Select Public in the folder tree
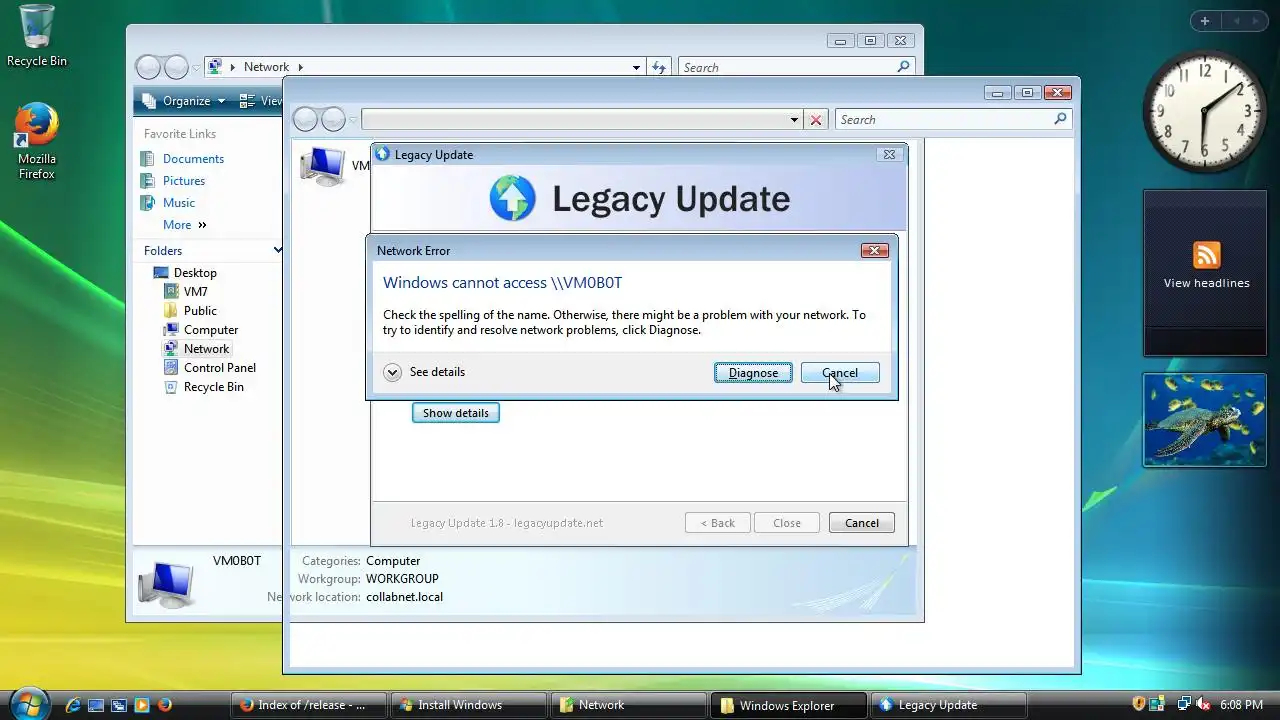Viewport: 1280px width, 720px height. [x=200, y=311]
